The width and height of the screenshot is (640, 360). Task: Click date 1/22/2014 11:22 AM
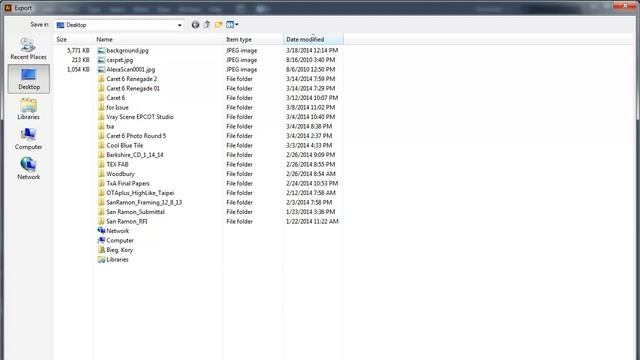[312, 222]
